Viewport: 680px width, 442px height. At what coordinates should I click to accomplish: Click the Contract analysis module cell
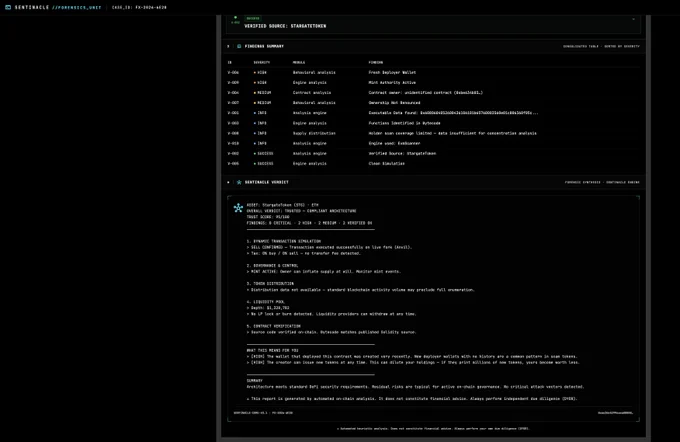[312, 92]
